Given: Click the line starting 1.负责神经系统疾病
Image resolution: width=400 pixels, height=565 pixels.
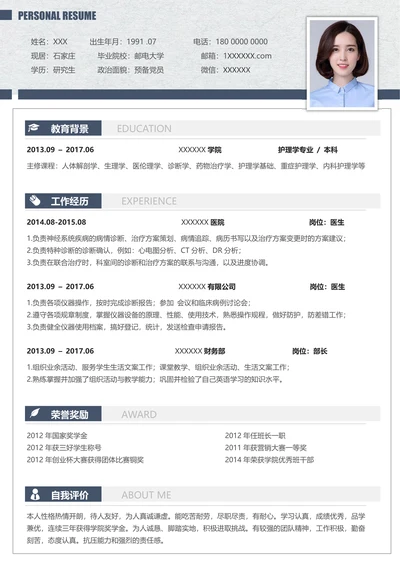Looking at the screenshot, I should click(186, 238).
